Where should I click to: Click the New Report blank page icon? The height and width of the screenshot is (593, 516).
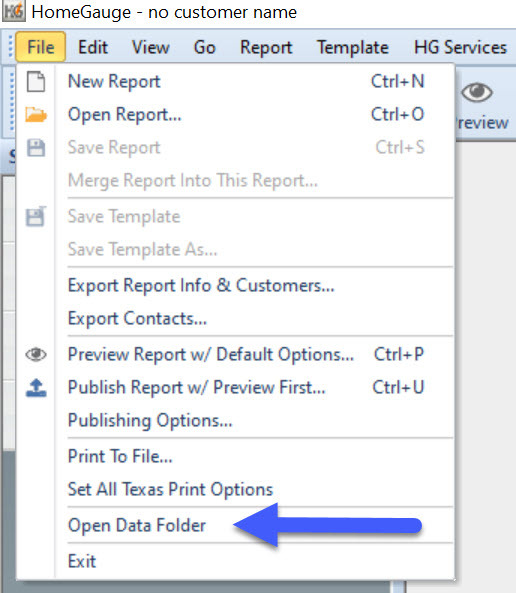pos(36,81)
